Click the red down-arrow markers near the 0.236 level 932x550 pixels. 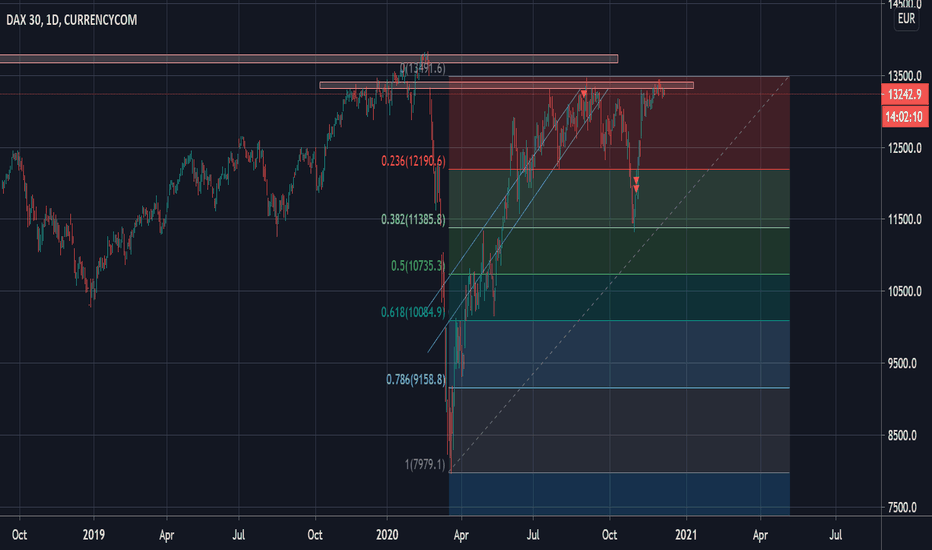point(636,184)
